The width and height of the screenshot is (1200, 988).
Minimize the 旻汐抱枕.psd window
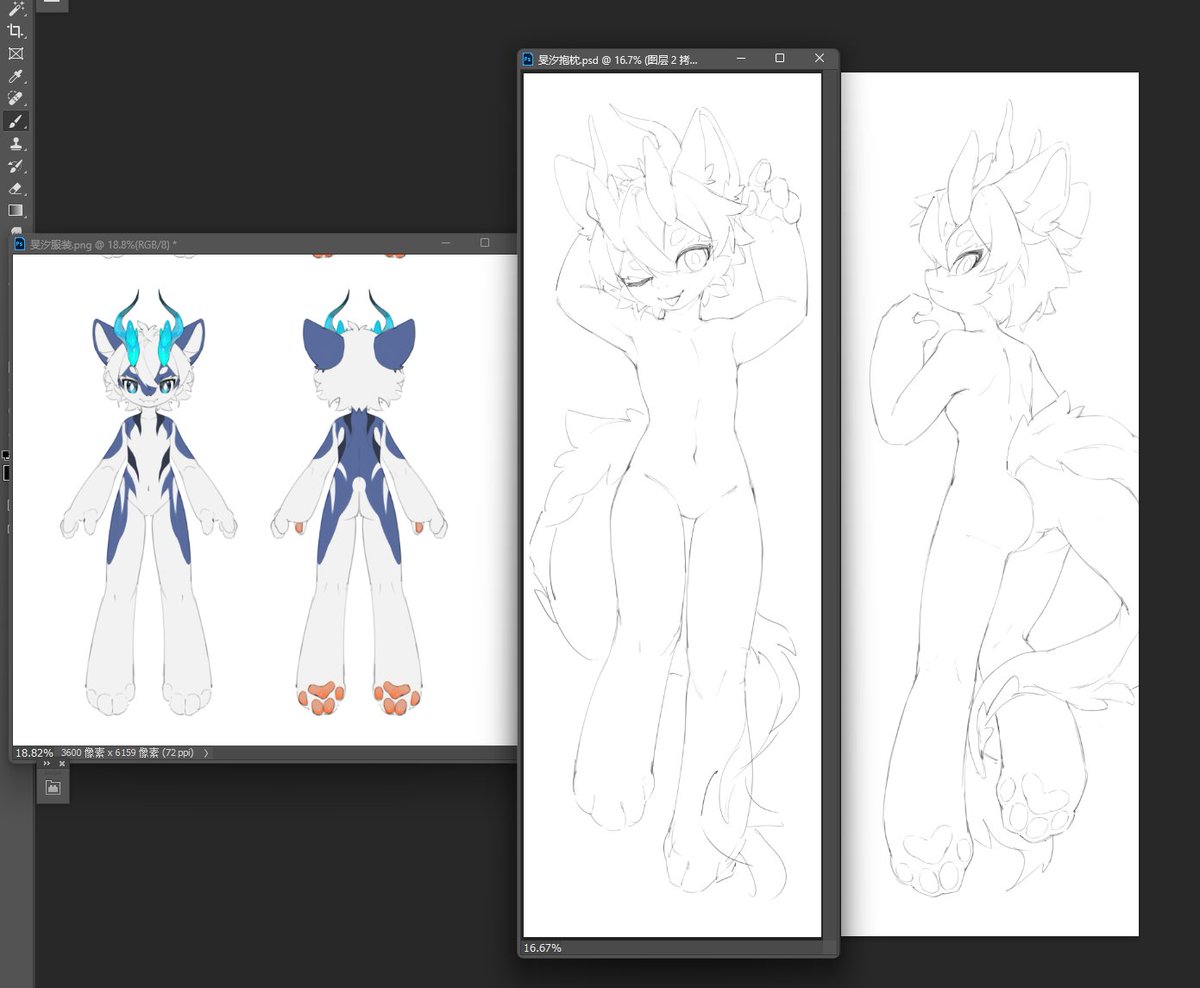click(742, 59)
